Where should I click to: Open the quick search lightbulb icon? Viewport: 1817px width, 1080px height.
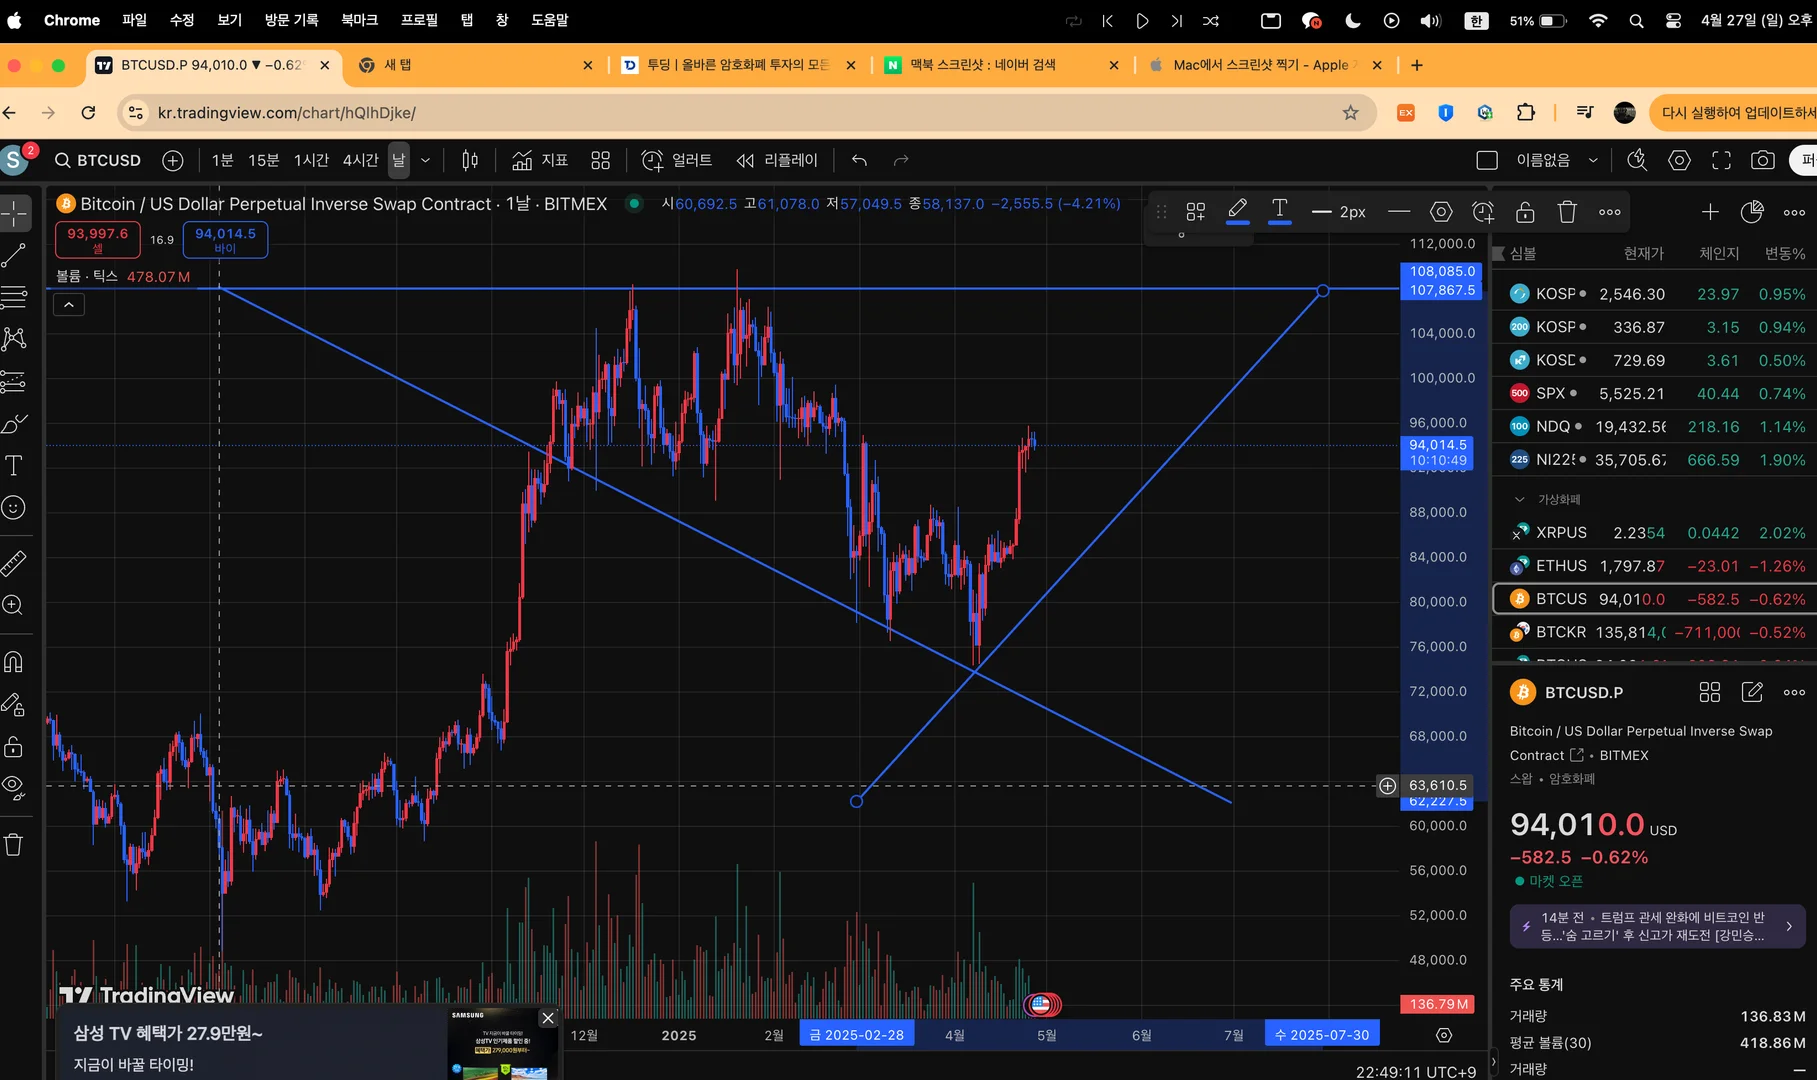pyautogui.click(x=1637, y=160)
